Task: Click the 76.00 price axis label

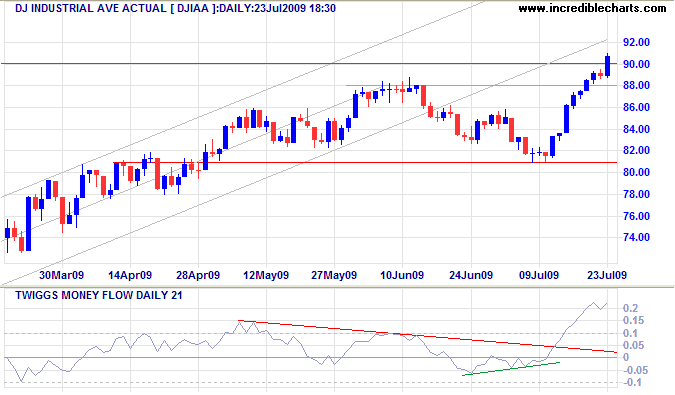Action: [636, 216]
